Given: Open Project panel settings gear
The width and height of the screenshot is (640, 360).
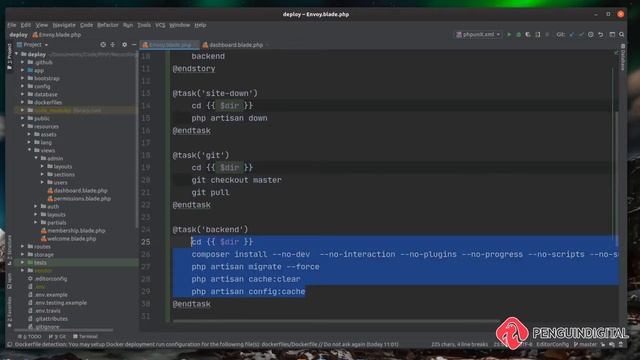Looking at the screenshot, I should 124,44.
